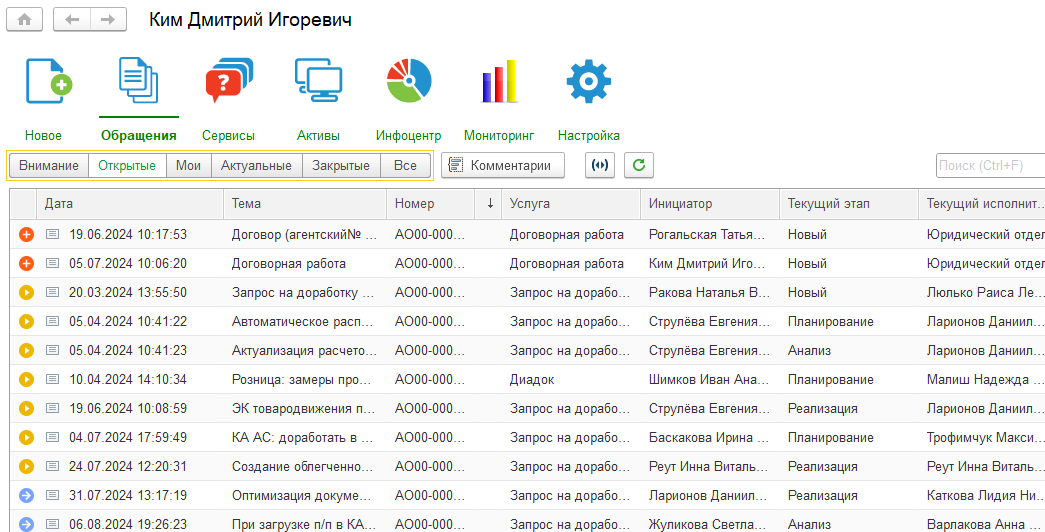This screenshot has height=532, width=1045.
Task: Click the green refresh list icon
Action: 639,166
